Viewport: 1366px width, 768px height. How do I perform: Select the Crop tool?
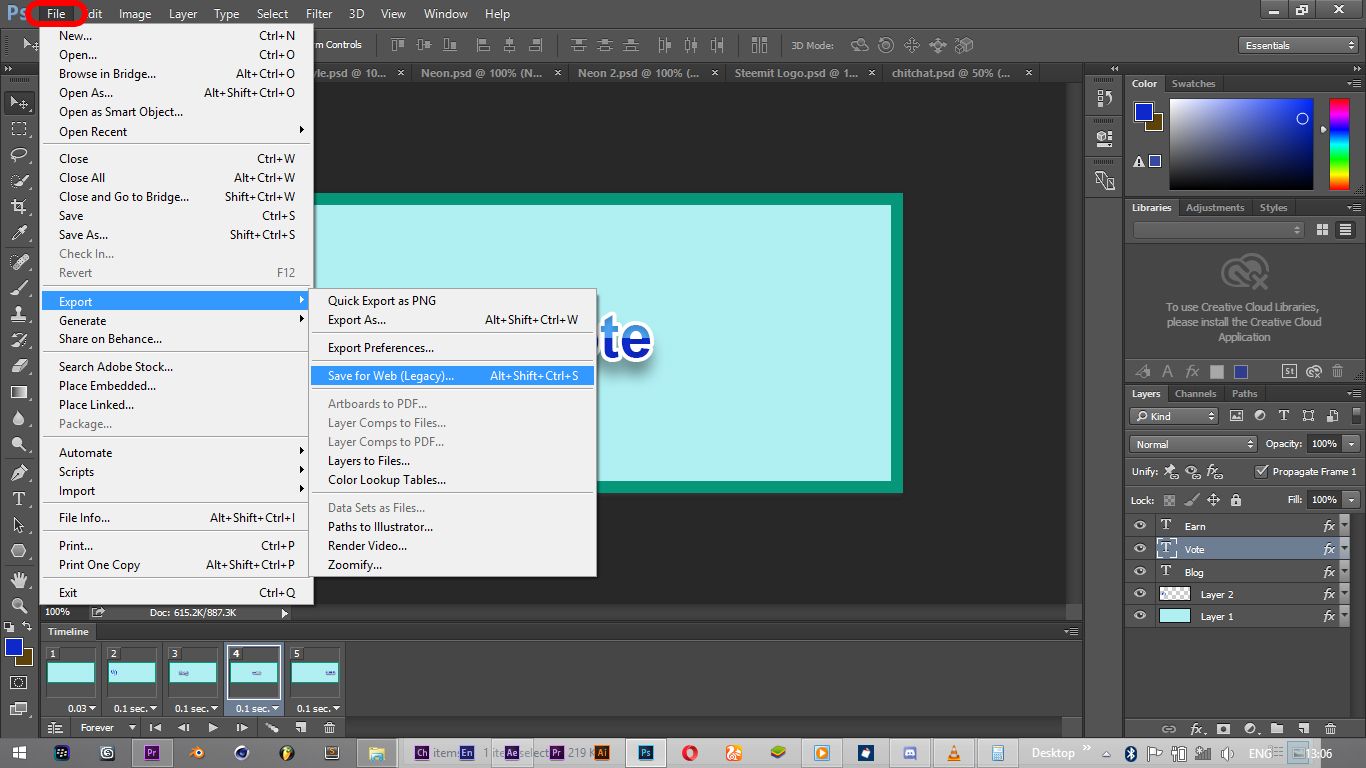tap(18, 207)
